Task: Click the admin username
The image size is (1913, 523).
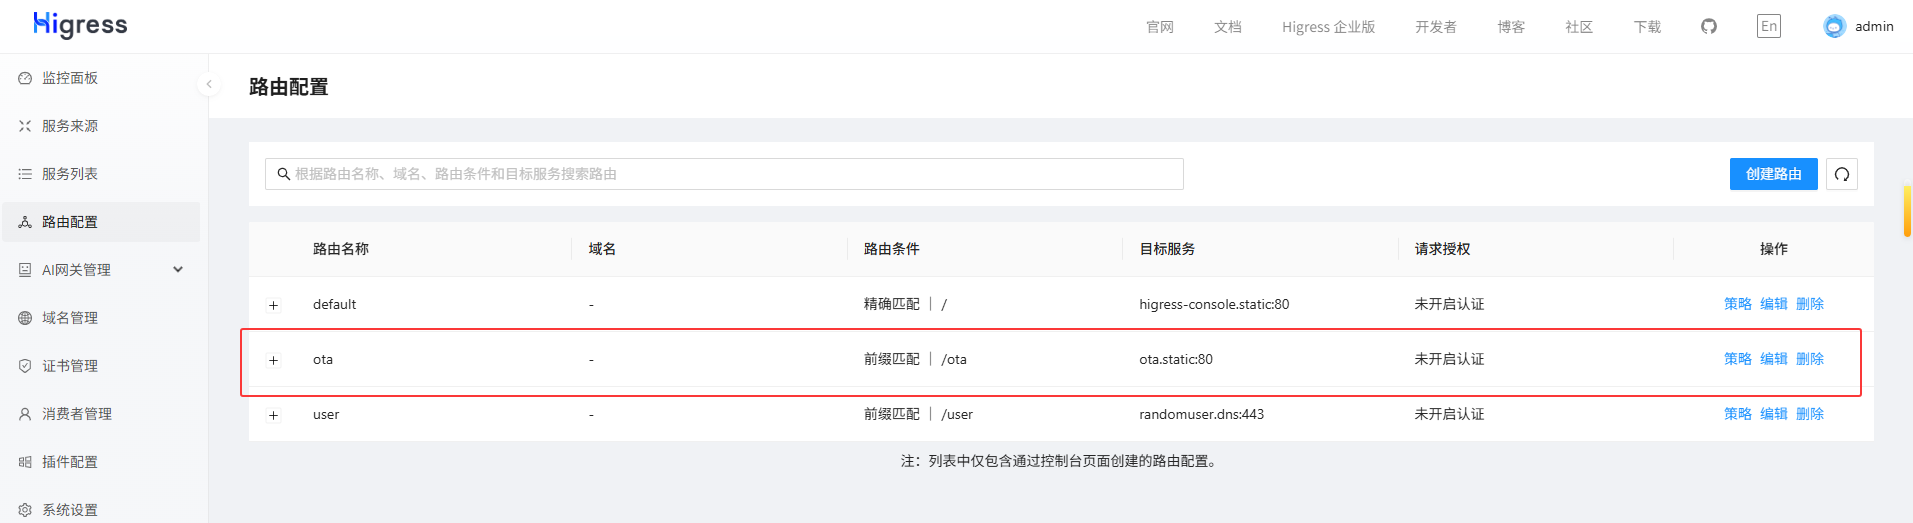Action: [1874, 27]
